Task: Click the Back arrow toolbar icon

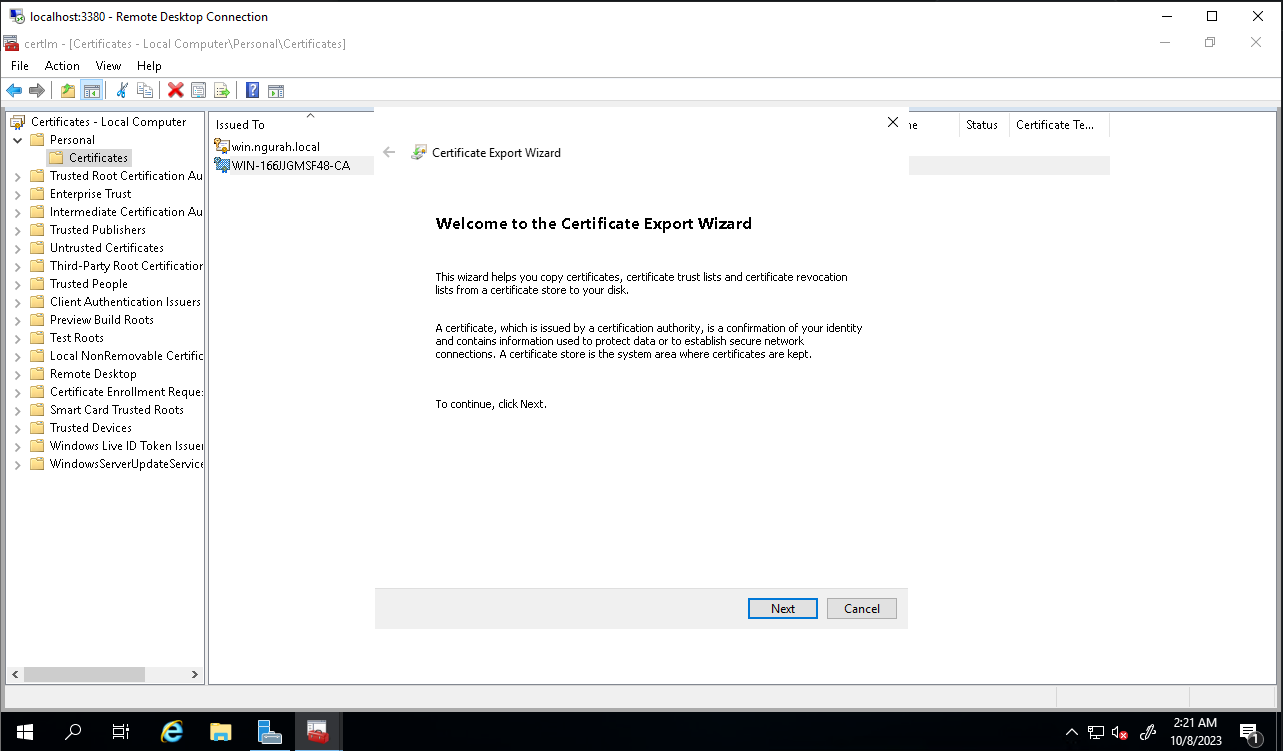Action: 14,91
